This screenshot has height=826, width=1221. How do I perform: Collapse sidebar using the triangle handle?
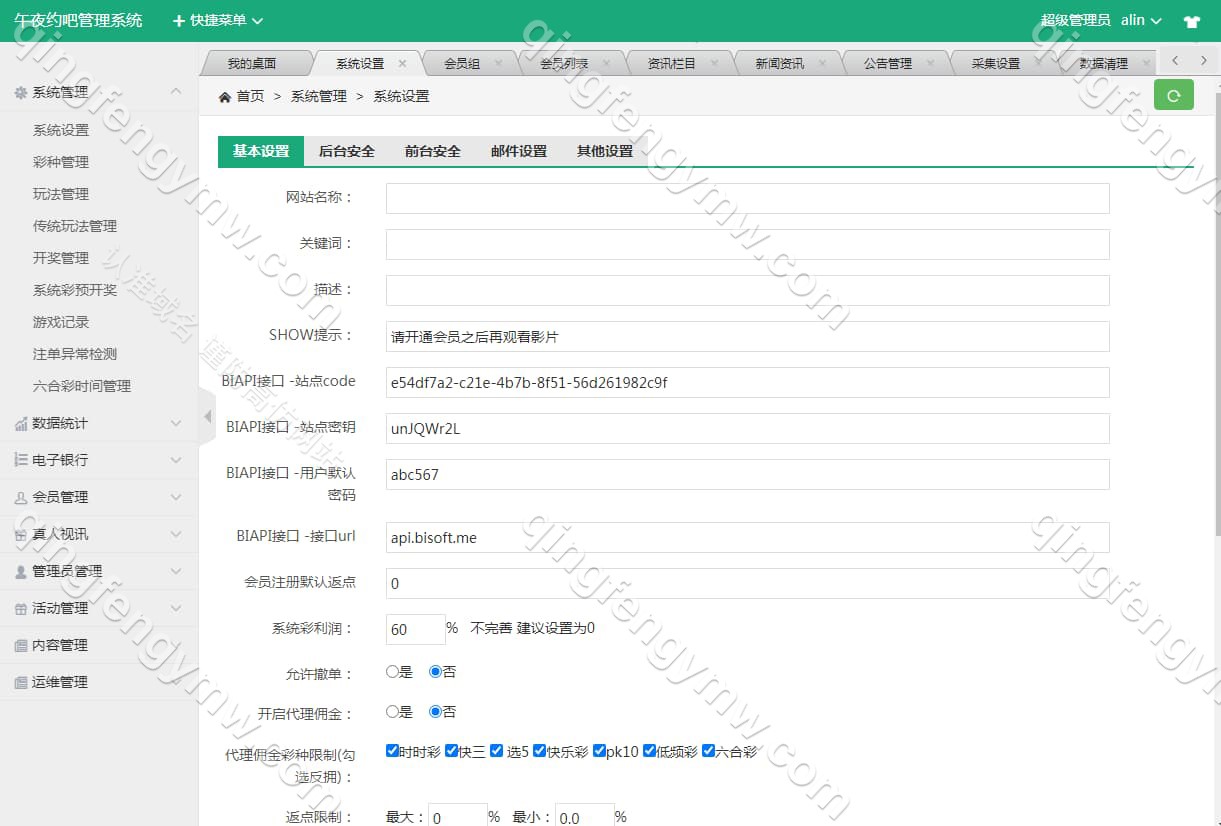coord(208,416)
